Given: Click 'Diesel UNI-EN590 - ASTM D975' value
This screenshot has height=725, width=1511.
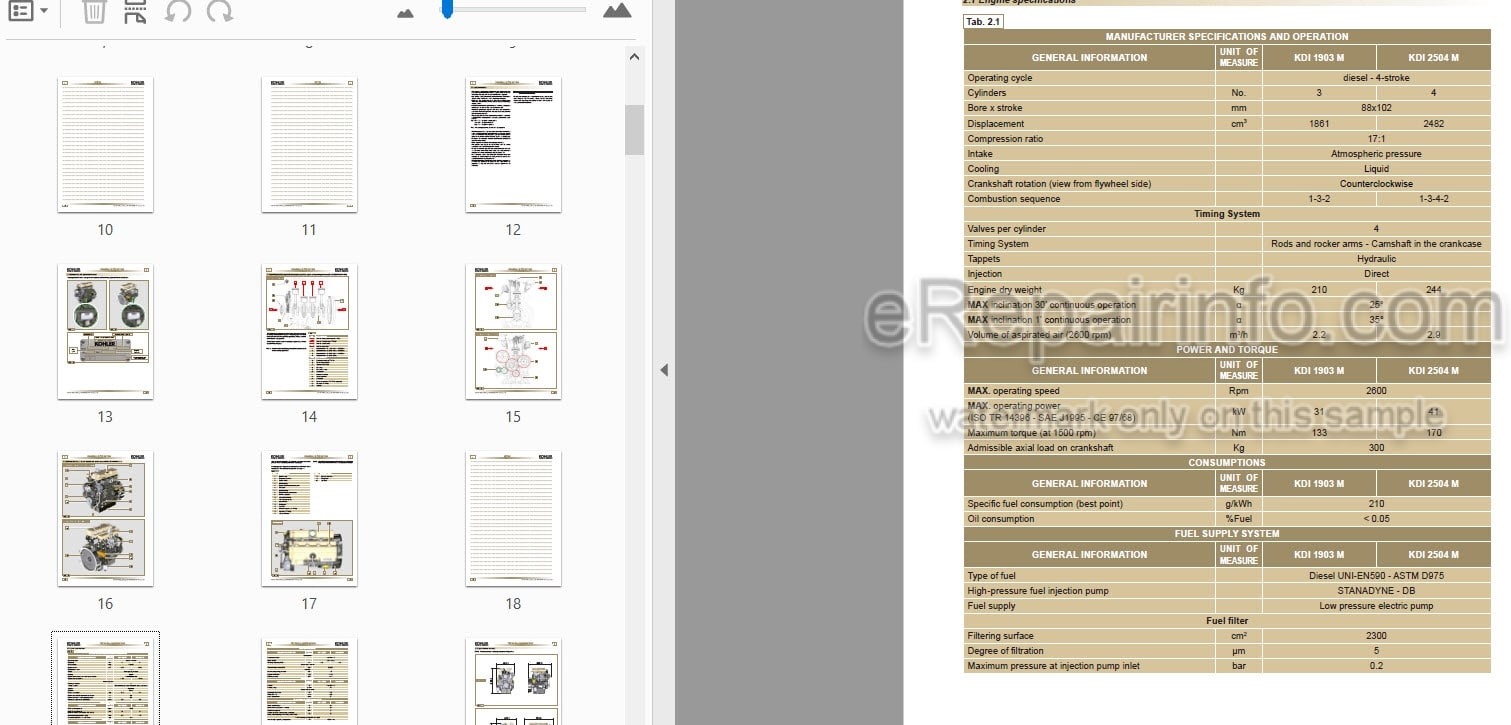Looking at the screenshot, I should click(1376, 576).
